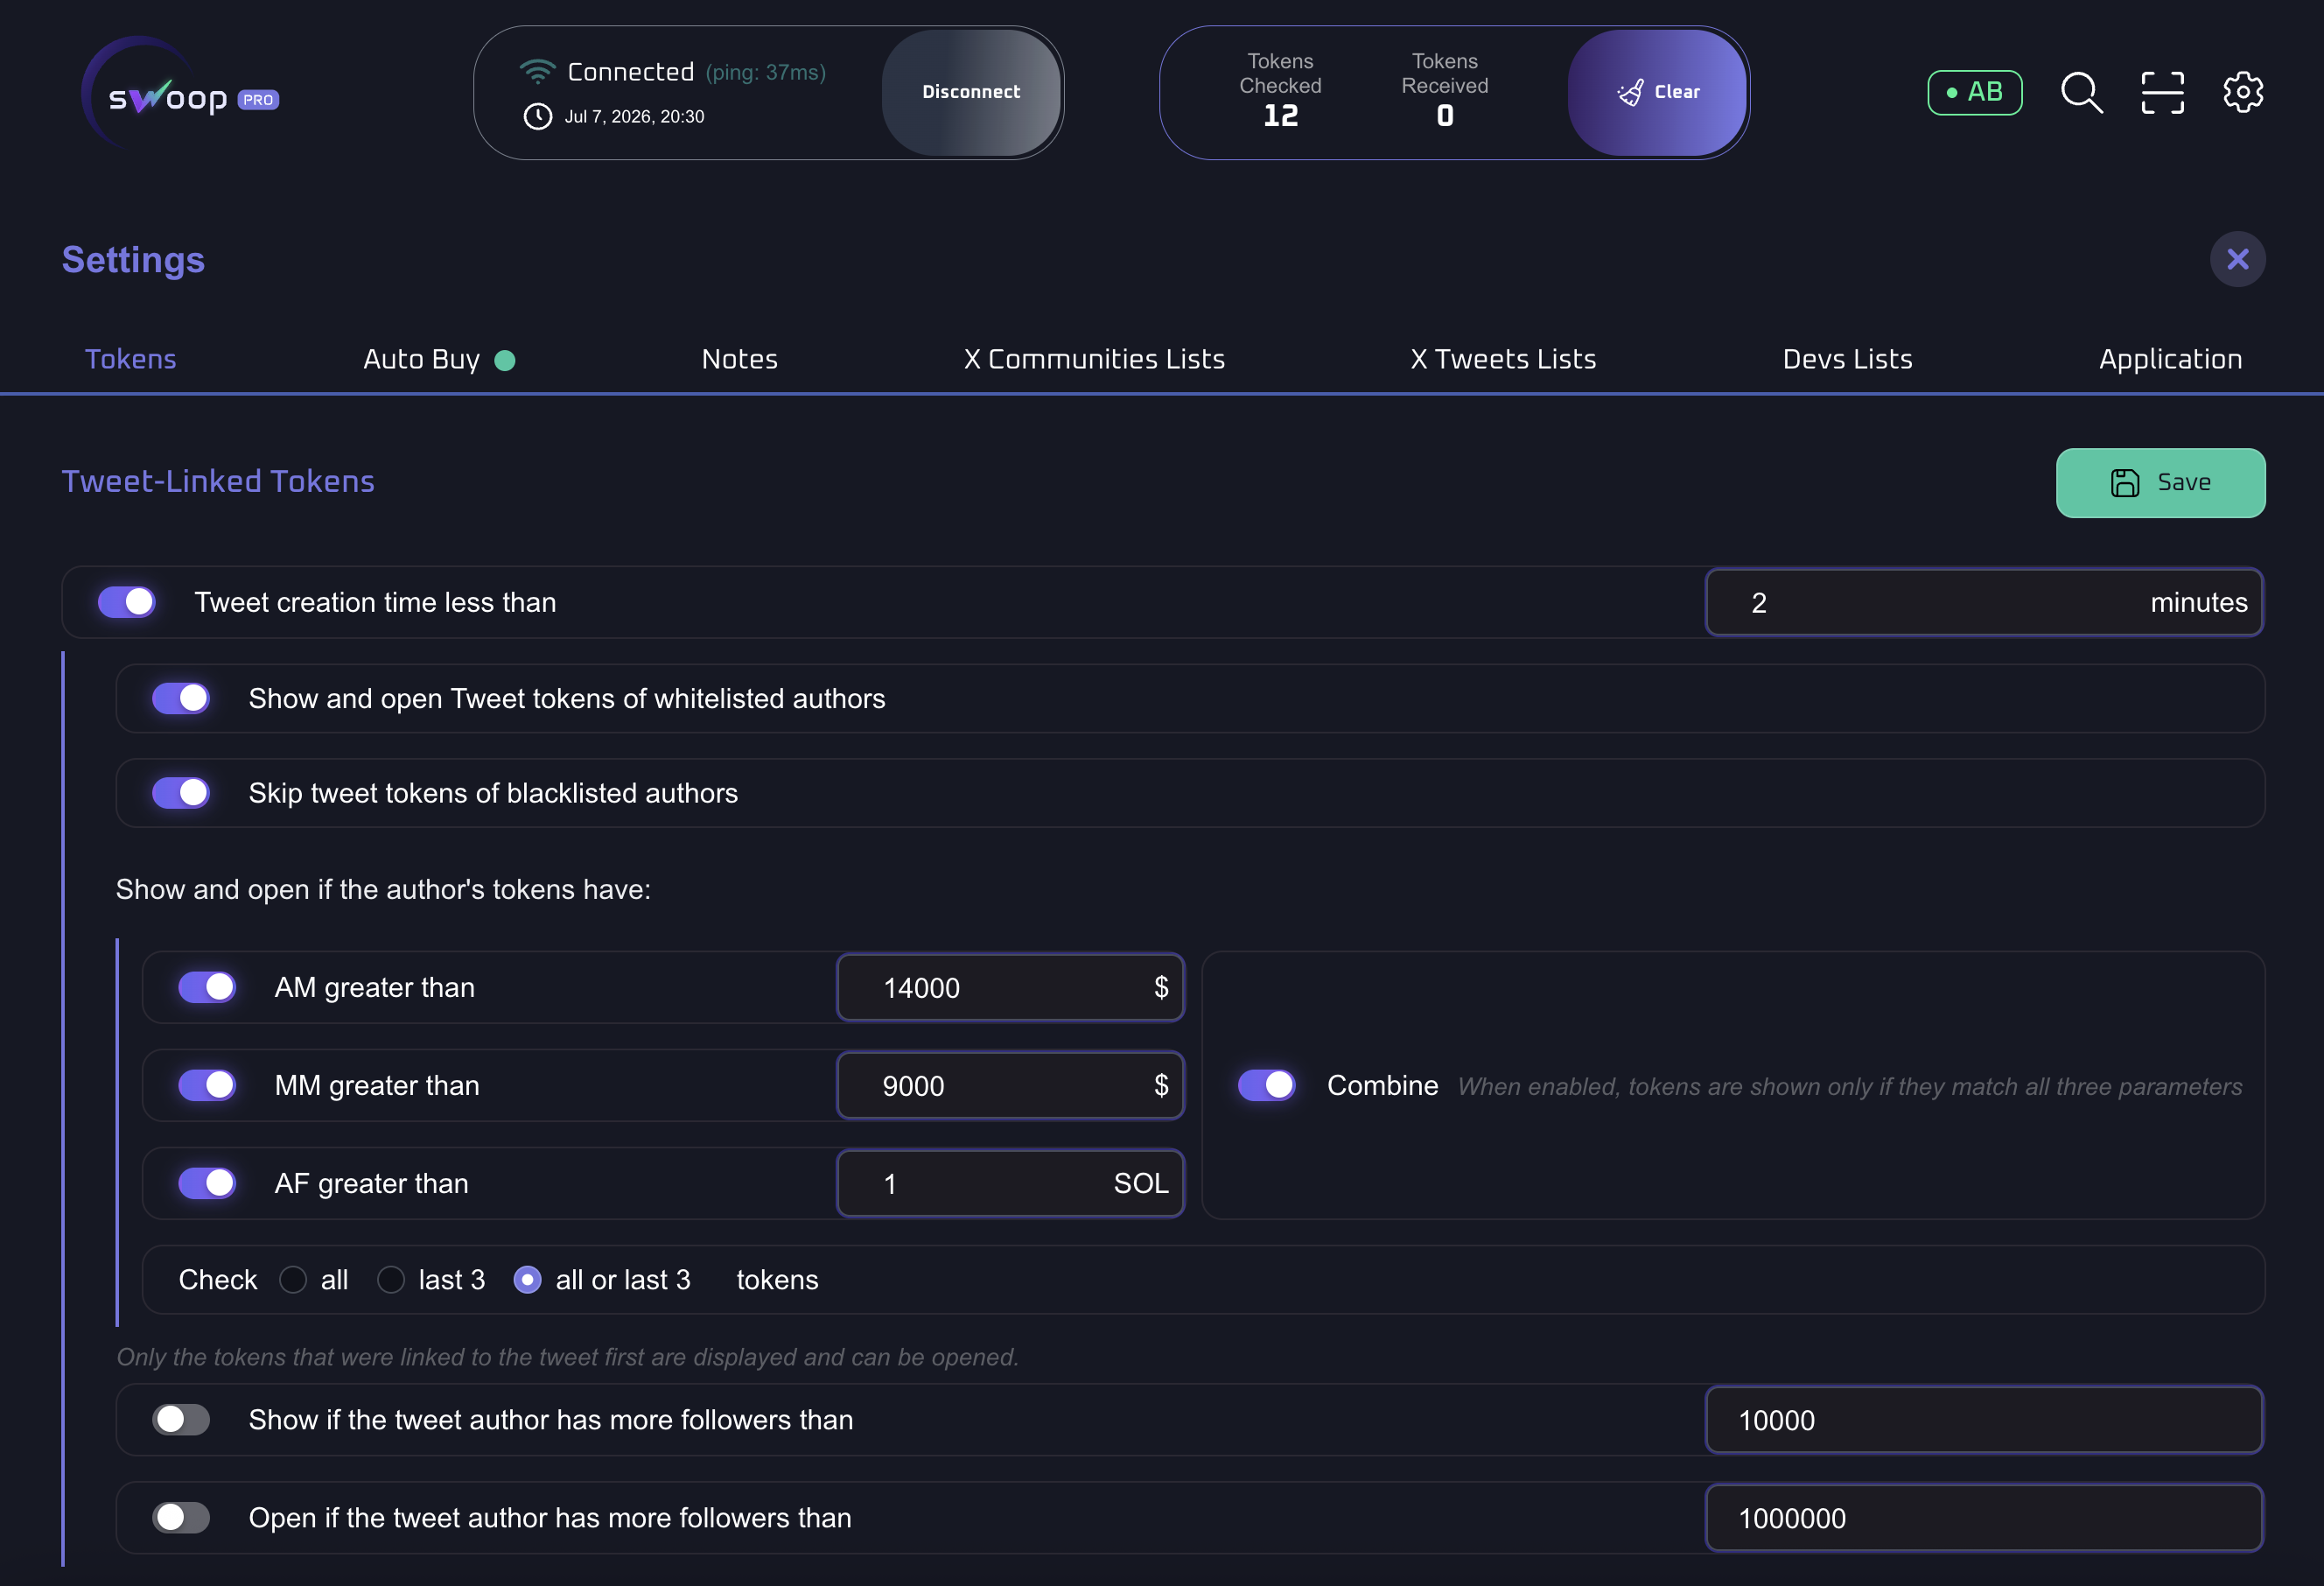Click the Jul 7, 2026, 20:30 timestamp
The image size is (2324, 1586).
634,117
